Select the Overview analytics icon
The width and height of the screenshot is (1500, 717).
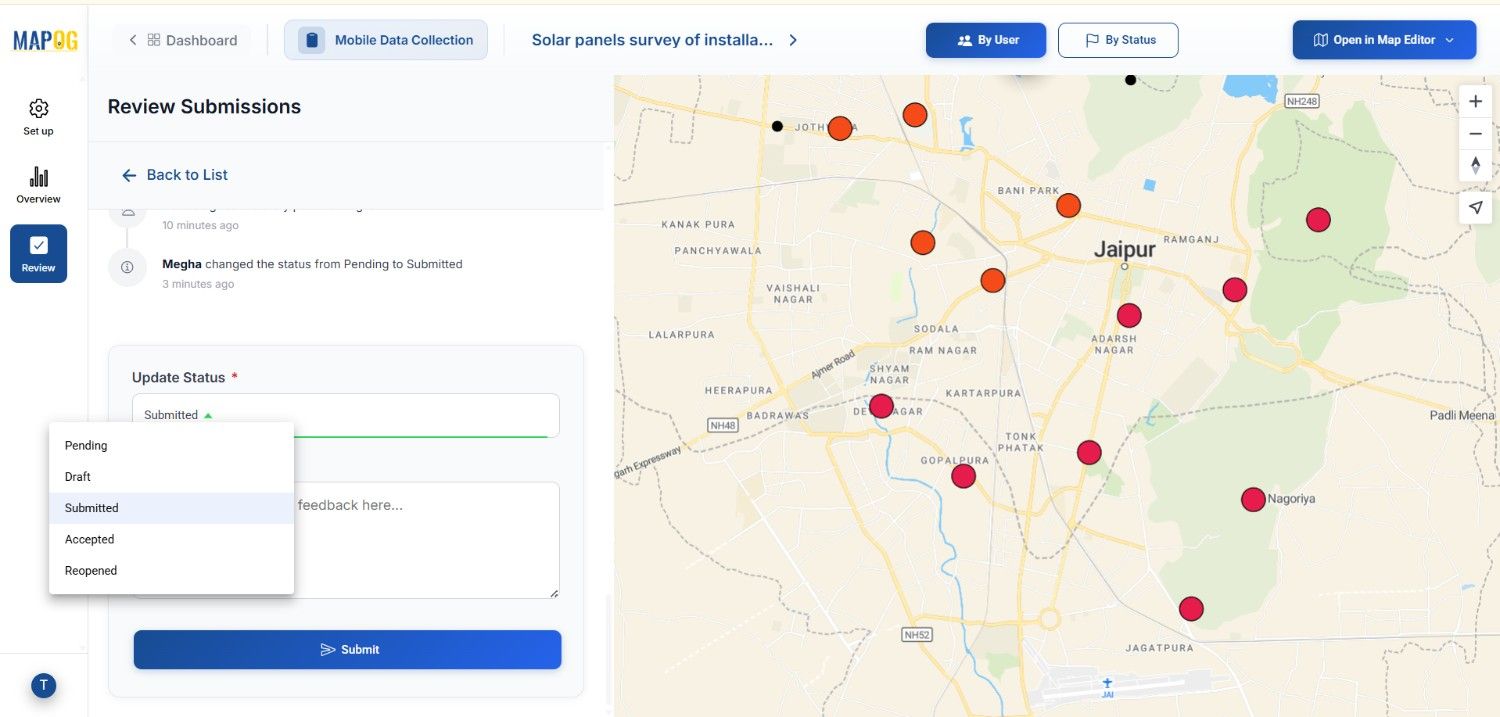[x=37, y=183]
